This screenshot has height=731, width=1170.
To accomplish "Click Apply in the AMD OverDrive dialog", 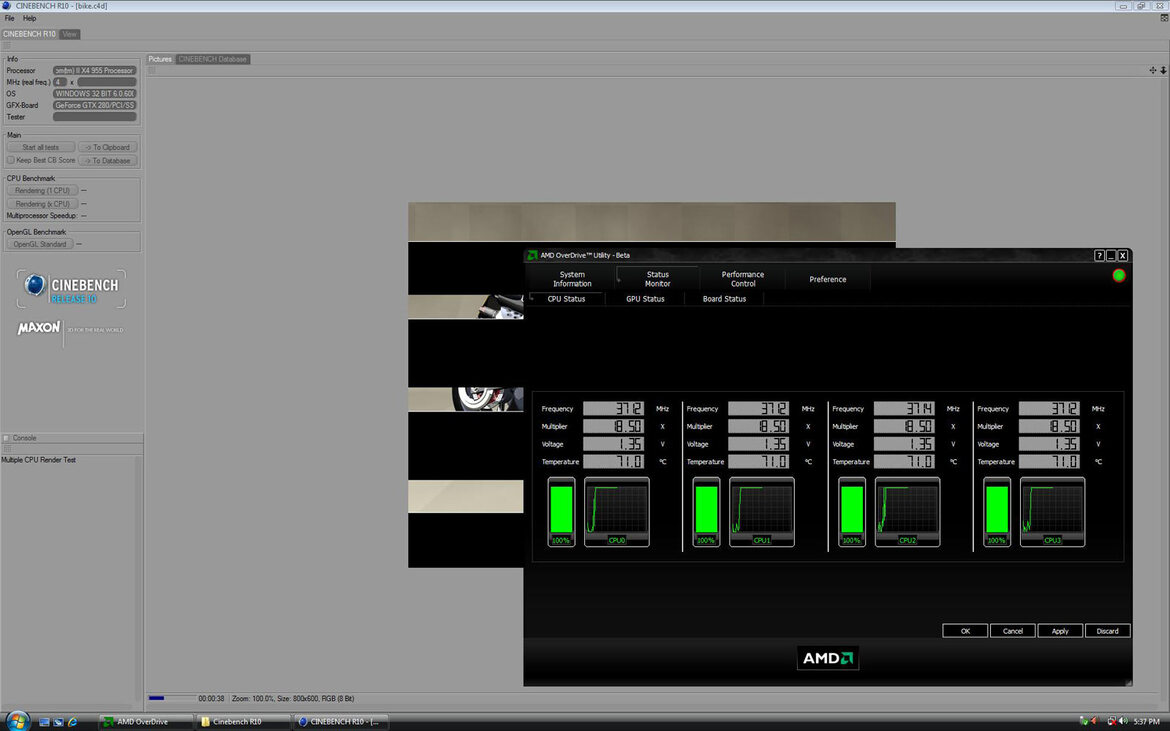I will coord(1060,631).
